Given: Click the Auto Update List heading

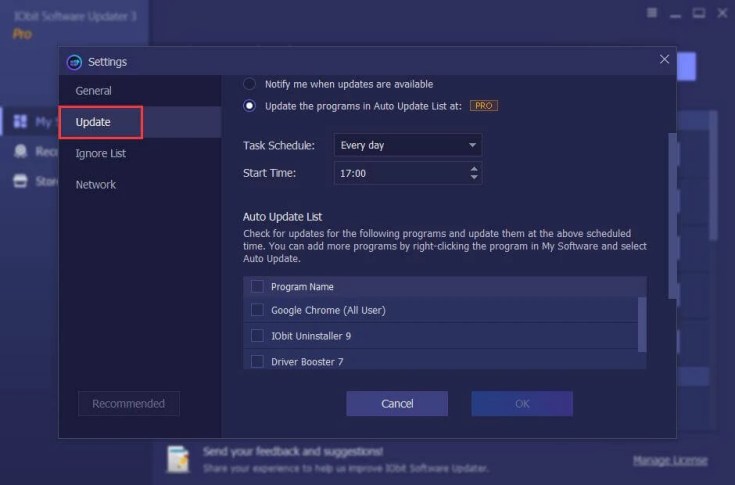Looking at the screenshot, I should tap(282, 217).
